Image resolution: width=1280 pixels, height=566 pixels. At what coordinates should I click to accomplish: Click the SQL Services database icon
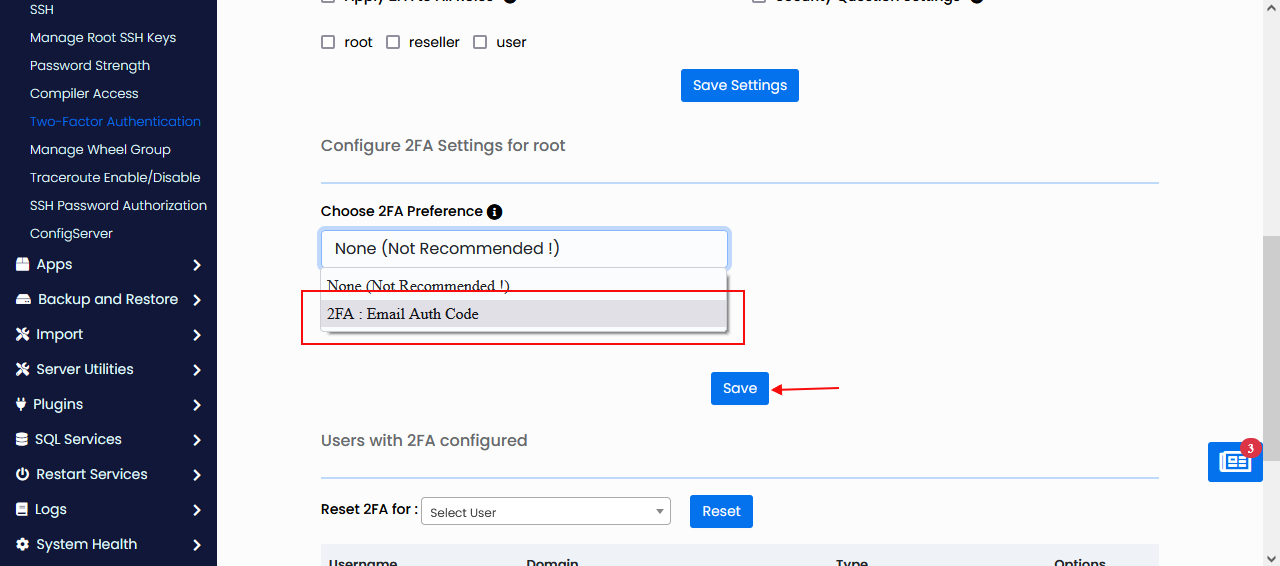[22, 440]
